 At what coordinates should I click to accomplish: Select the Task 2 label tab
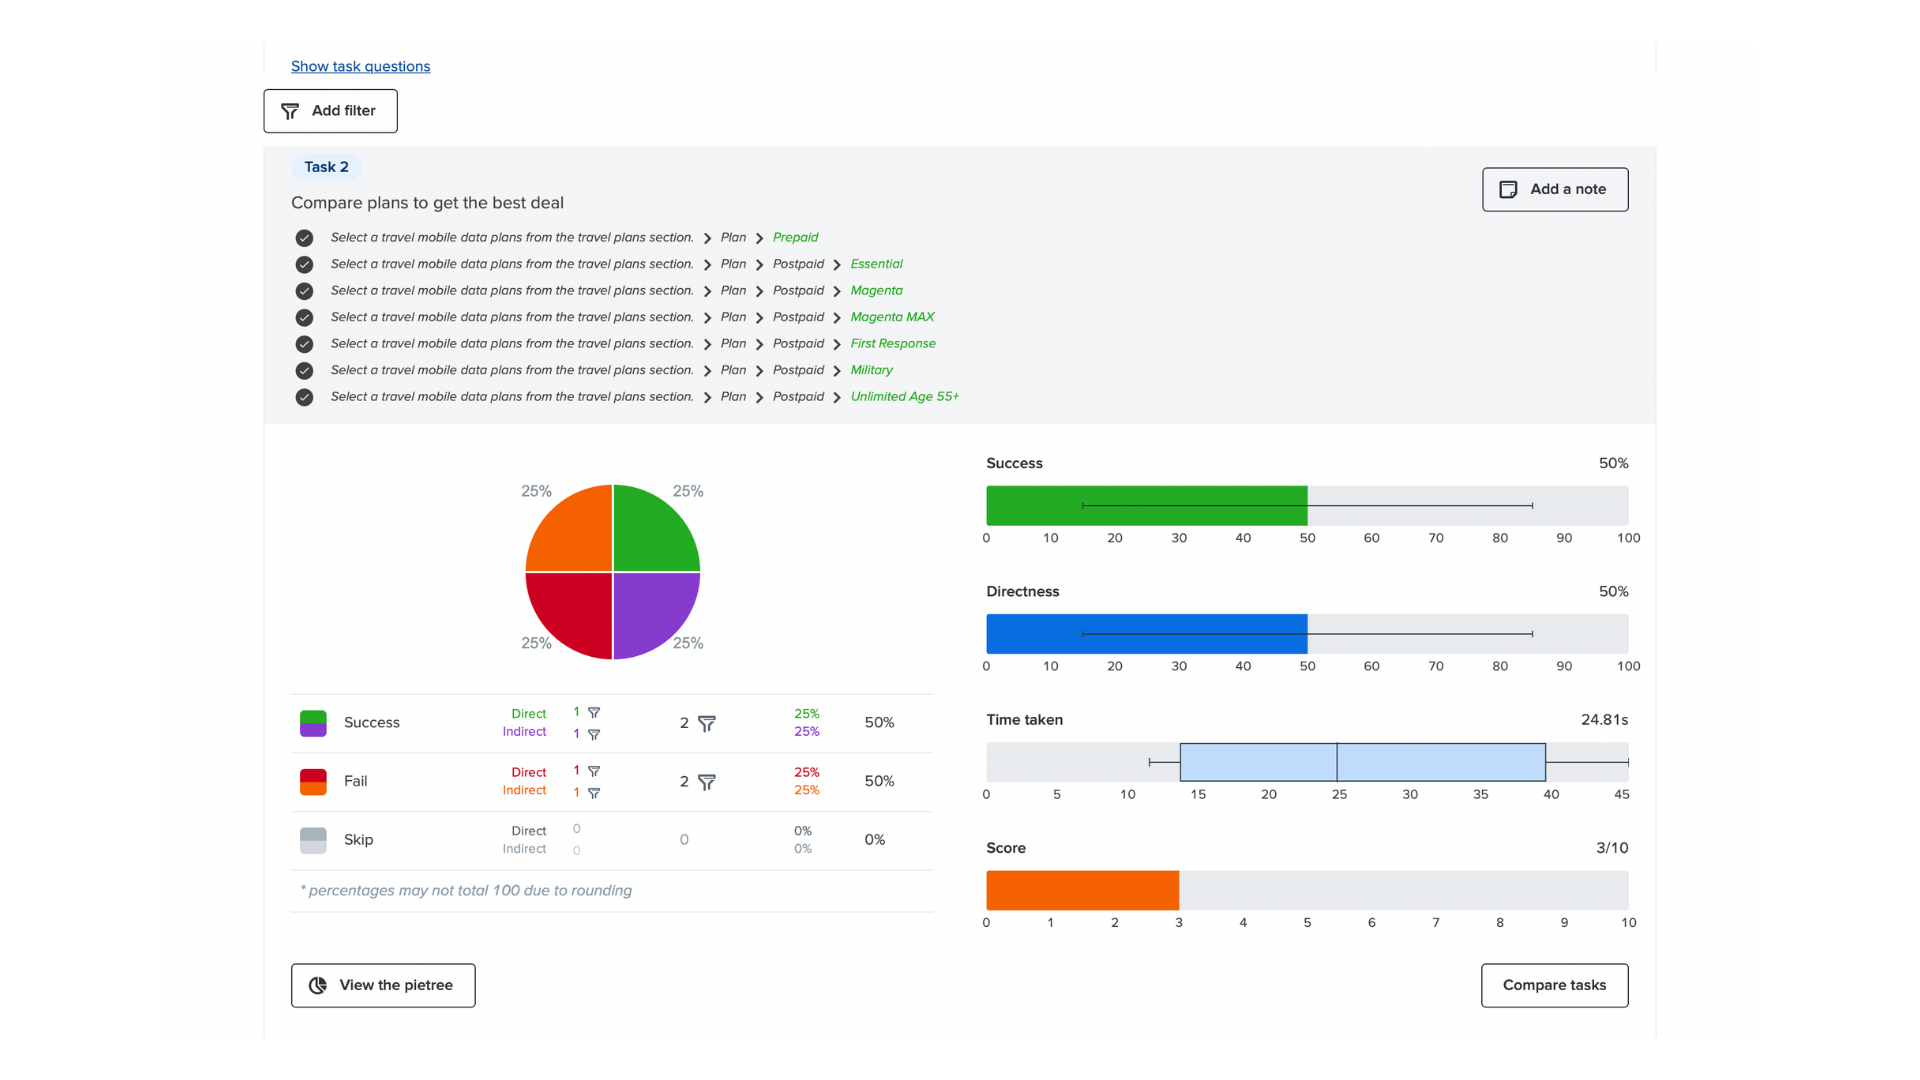[x=326, y=167]
